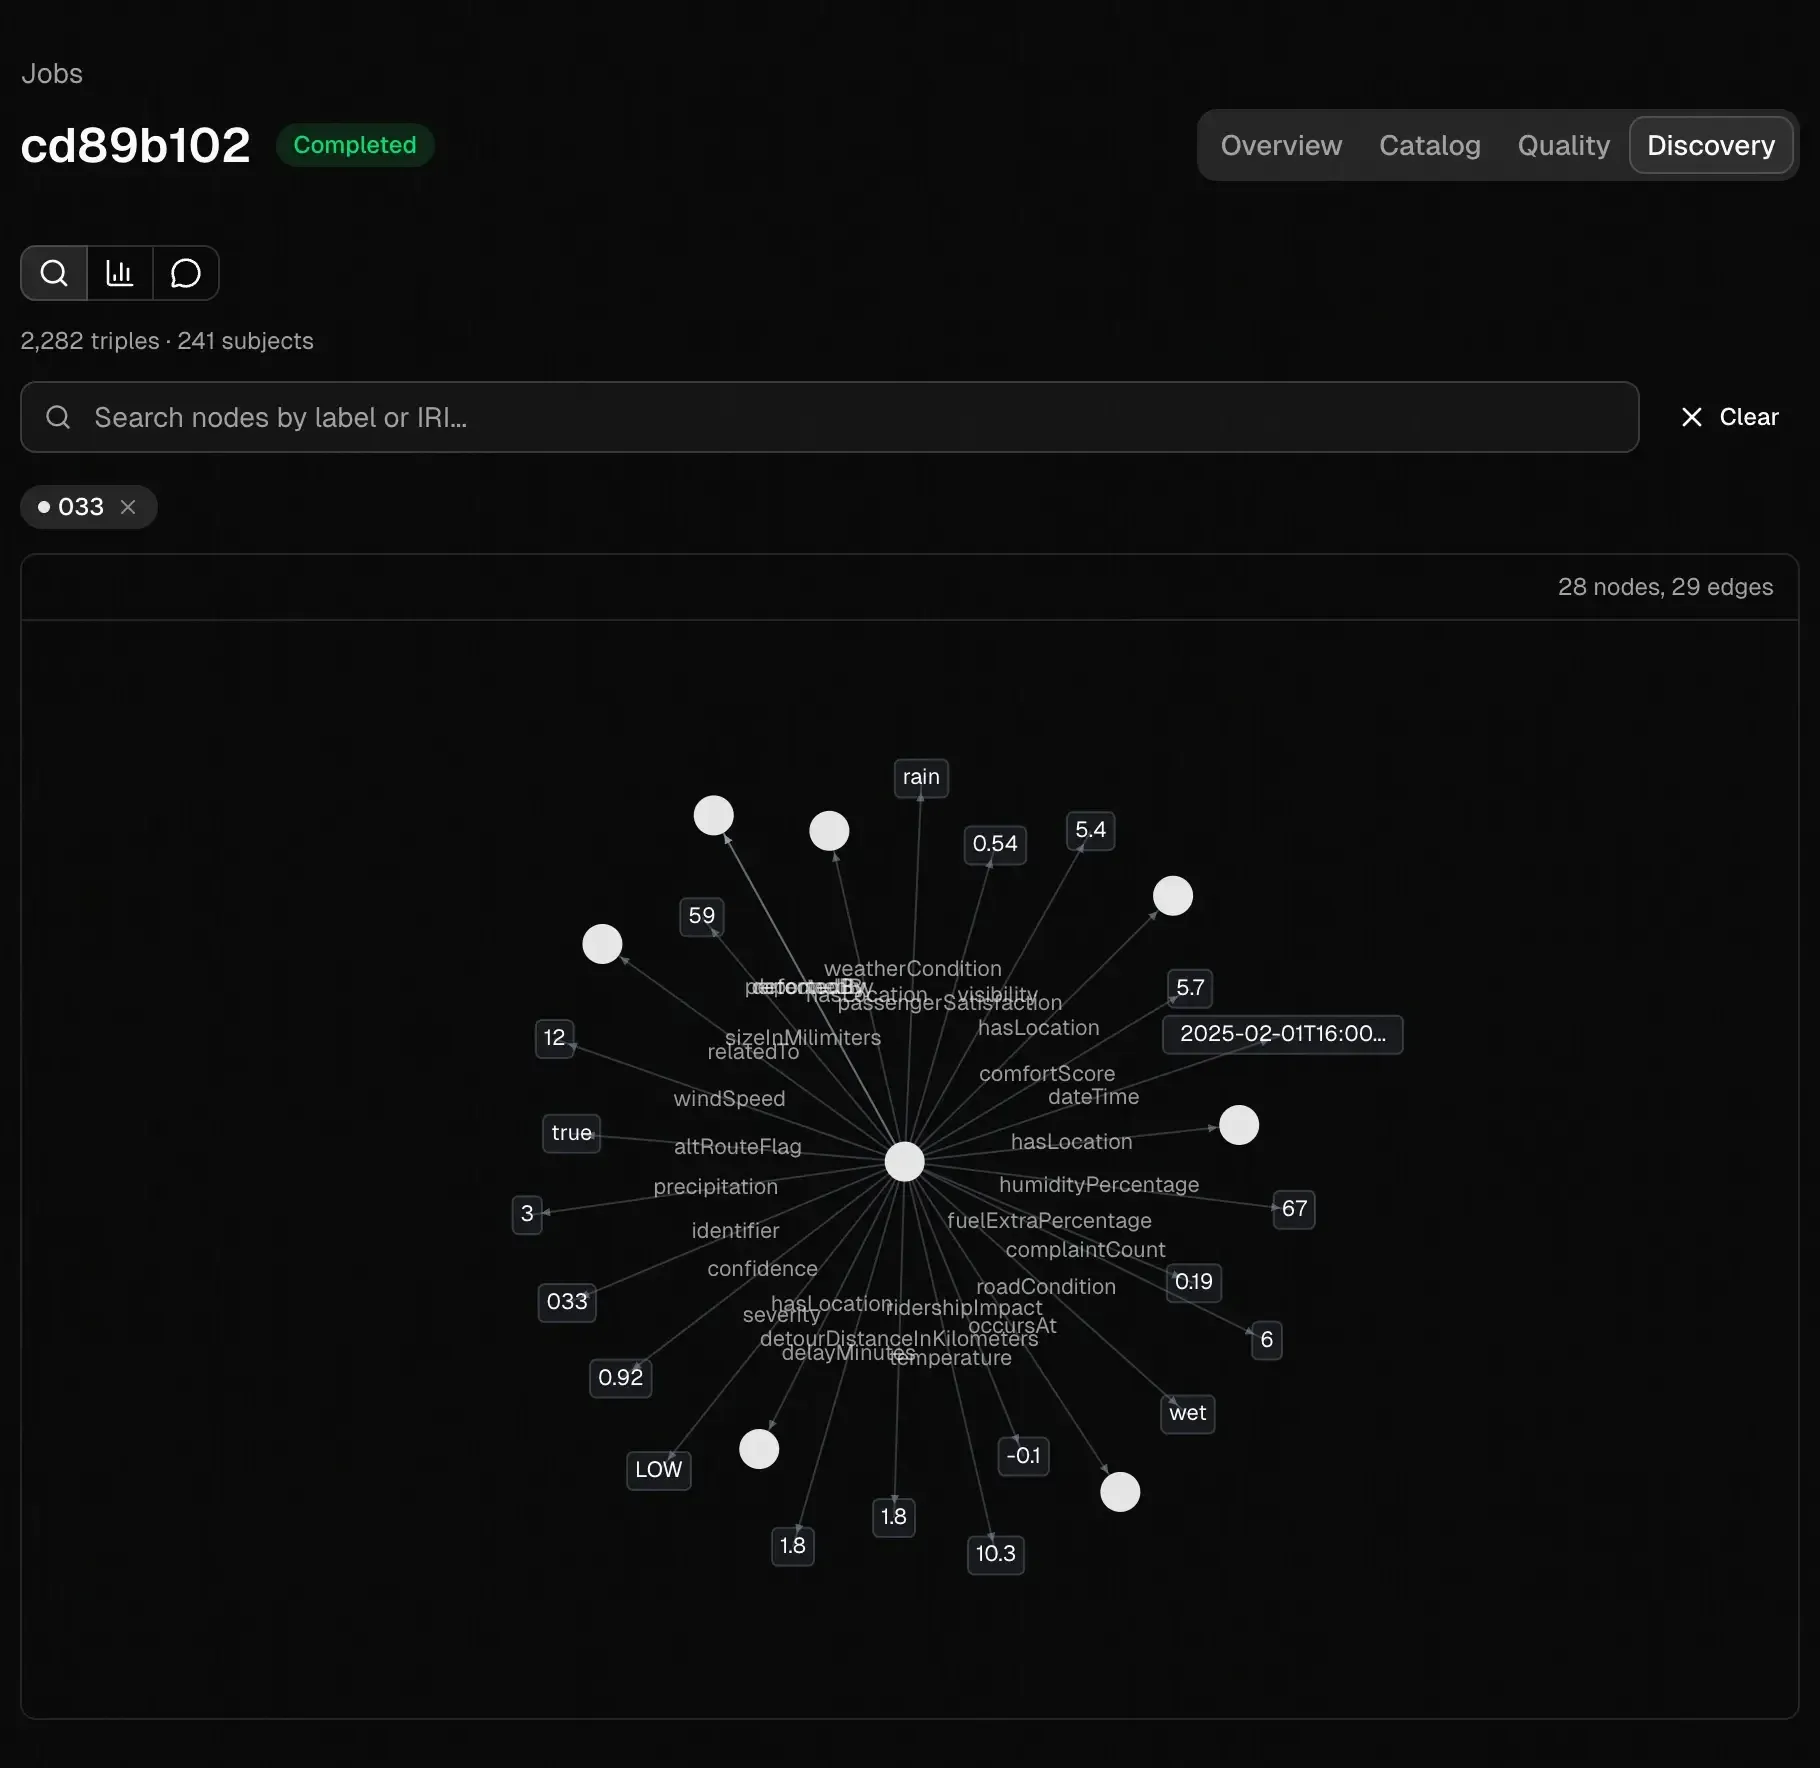Switch to the Catalog view

pyautogui.click(x=1429, y=145)
